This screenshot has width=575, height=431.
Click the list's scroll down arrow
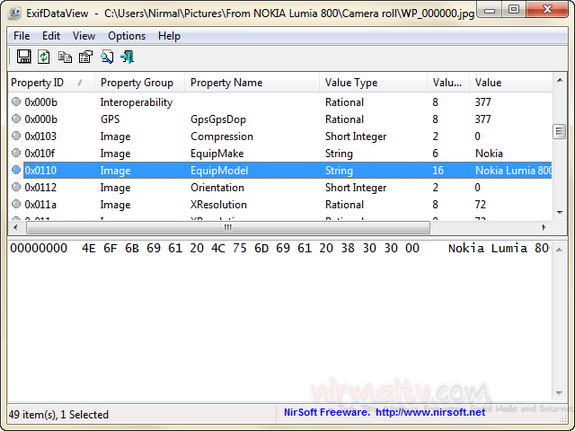tap(560, 212)
